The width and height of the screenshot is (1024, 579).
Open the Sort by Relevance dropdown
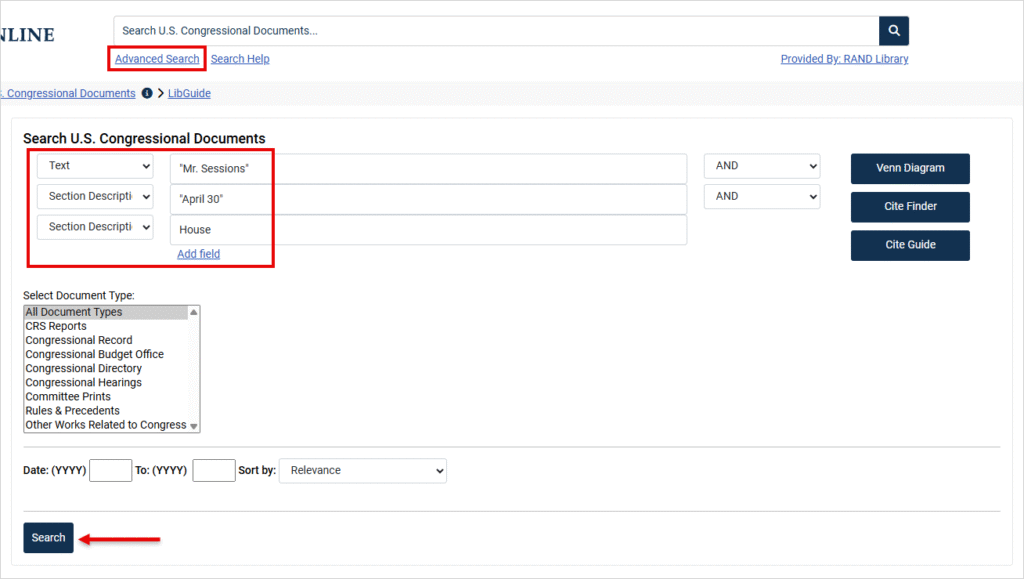pyautogui.click(x=362, y=471)
